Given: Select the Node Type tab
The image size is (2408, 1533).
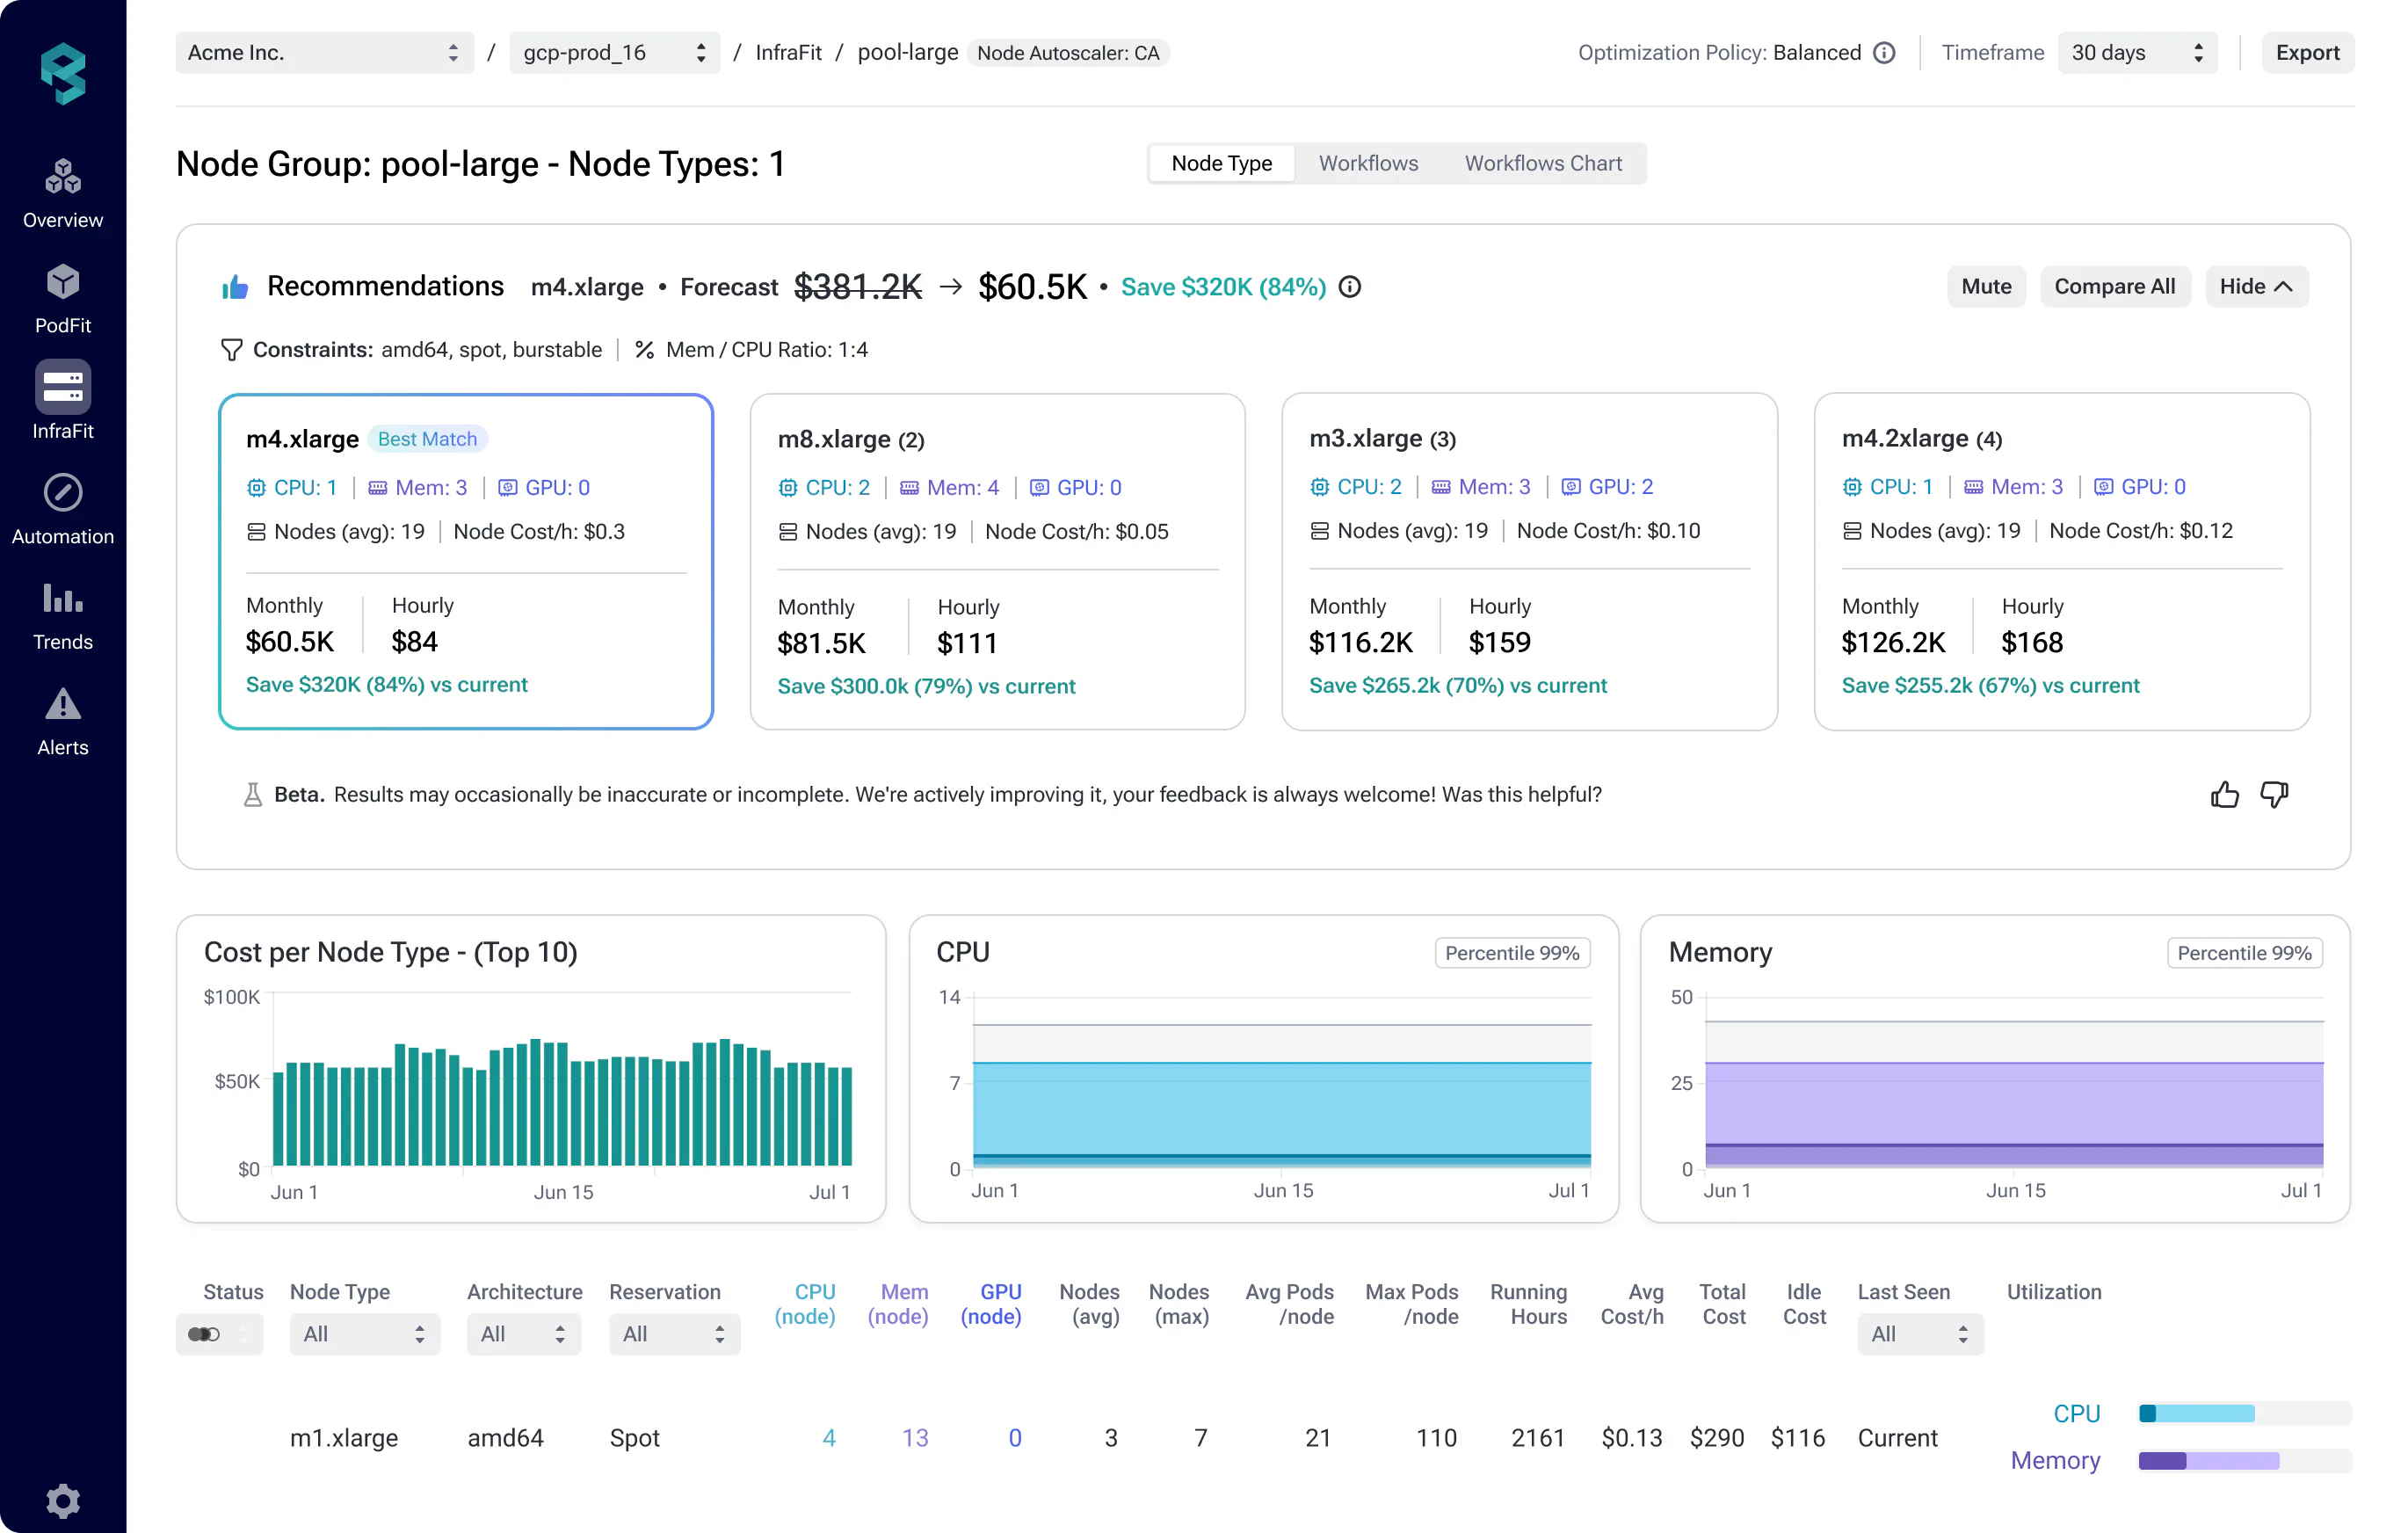Looking at the screenshot, I should (1221, 164).
